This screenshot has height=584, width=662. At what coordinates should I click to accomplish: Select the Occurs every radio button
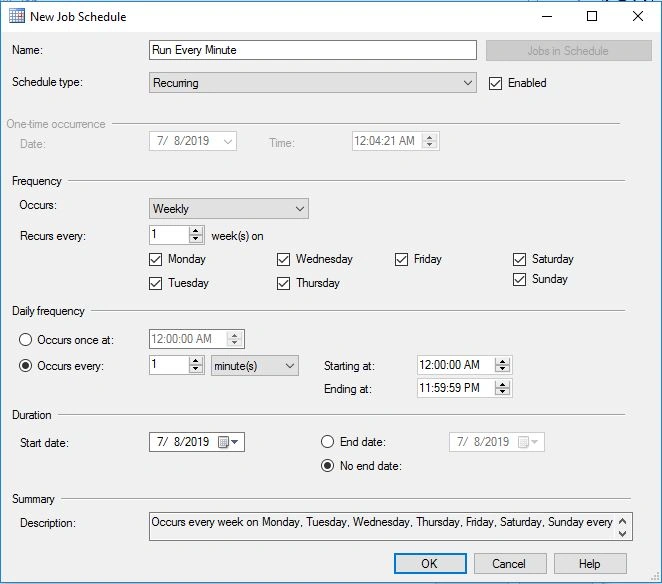click(x=25, y=366)
